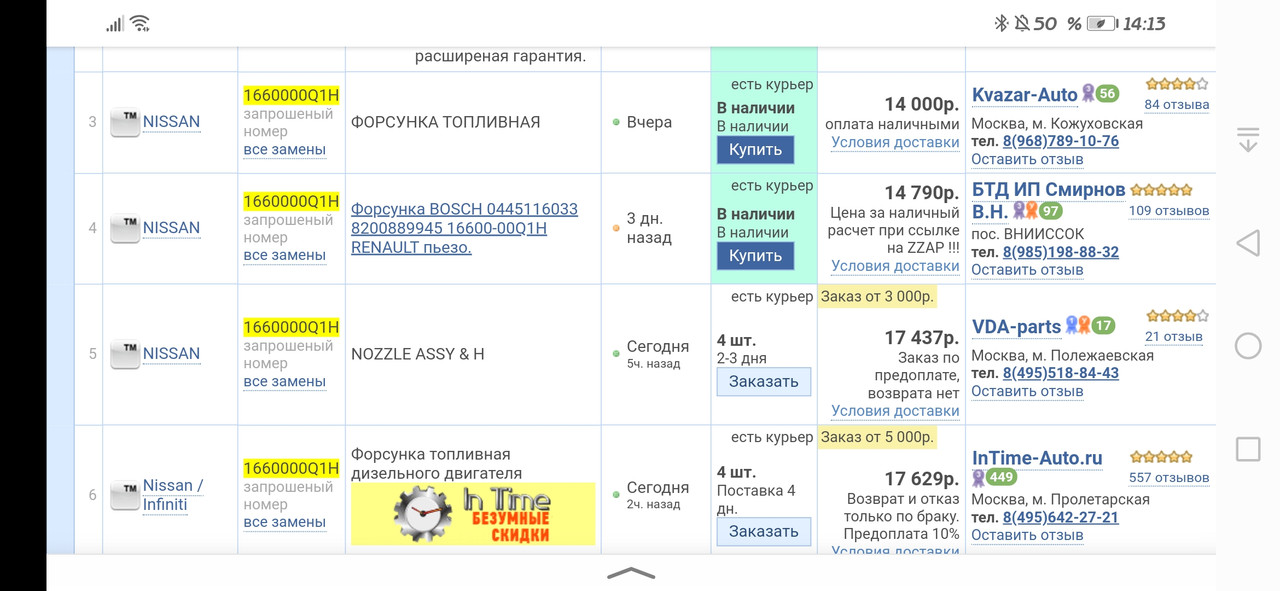Open the '84 отзыва' reviews link

(1177, 104)
